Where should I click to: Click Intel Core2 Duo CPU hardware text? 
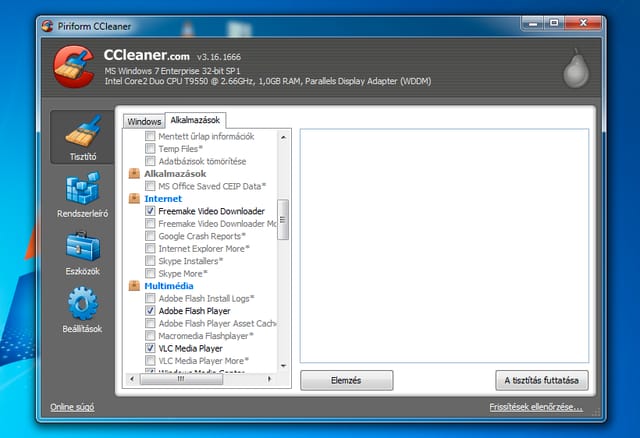coord(268,81)
